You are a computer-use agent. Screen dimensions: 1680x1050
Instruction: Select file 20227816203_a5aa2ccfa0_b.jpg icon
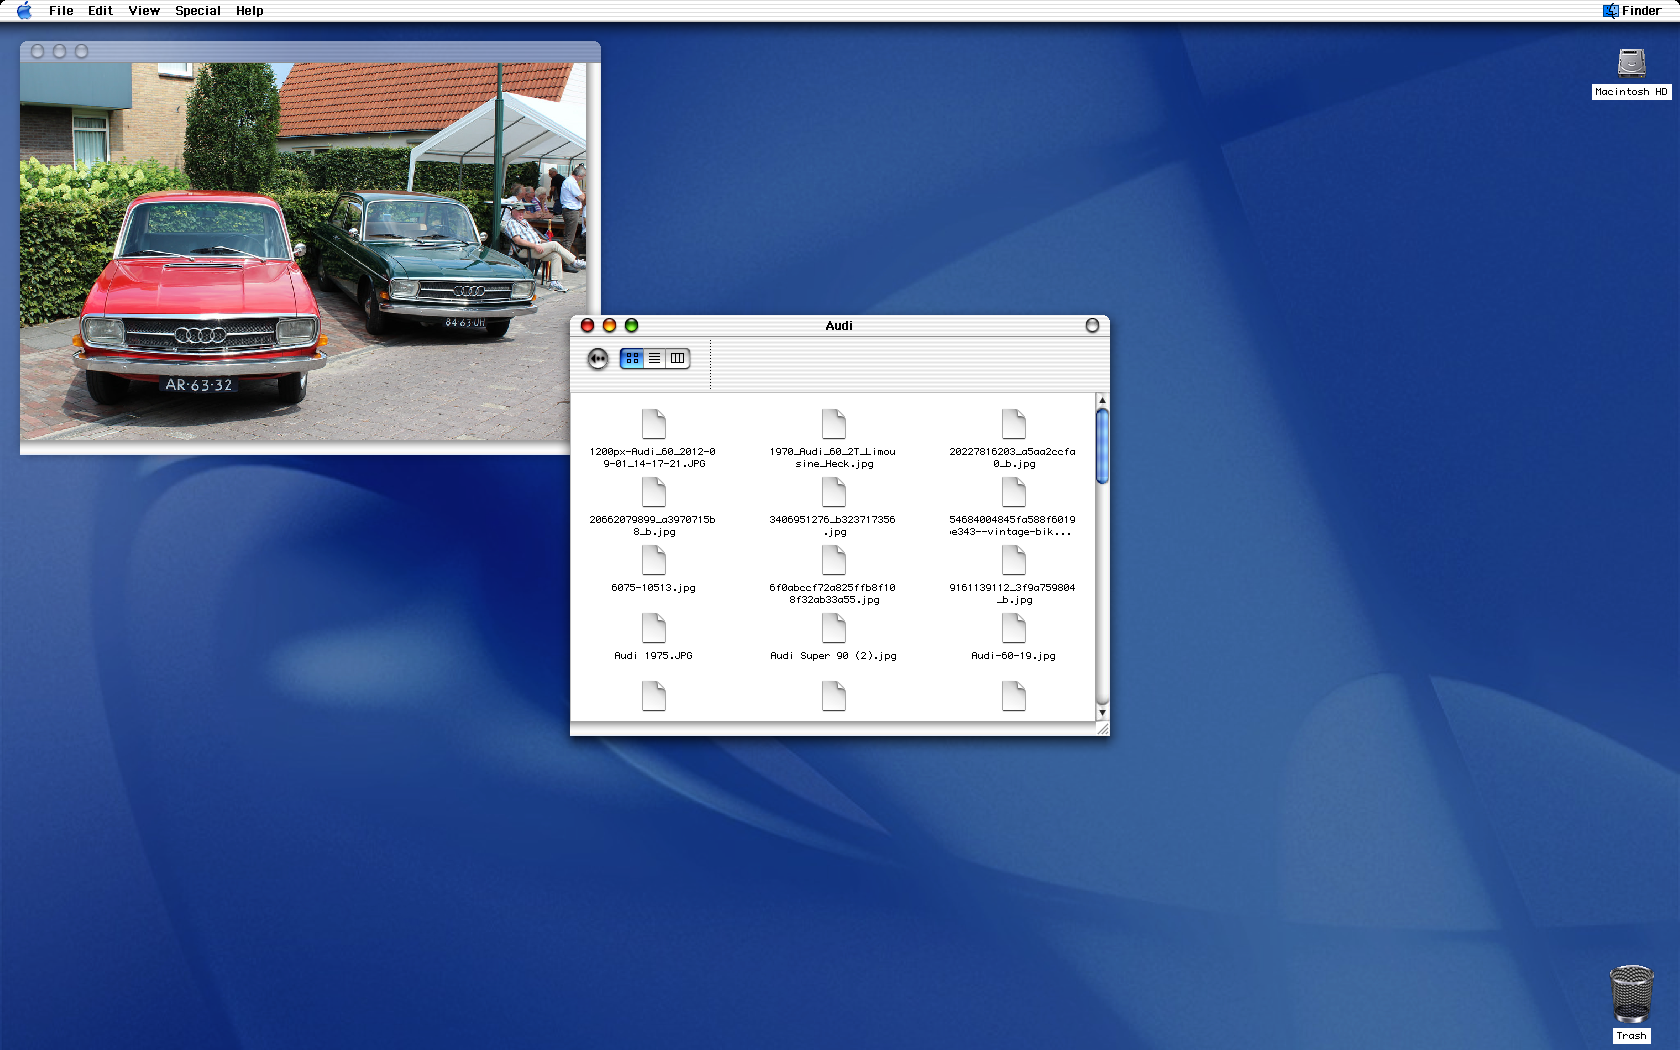tap(1014, 424)
